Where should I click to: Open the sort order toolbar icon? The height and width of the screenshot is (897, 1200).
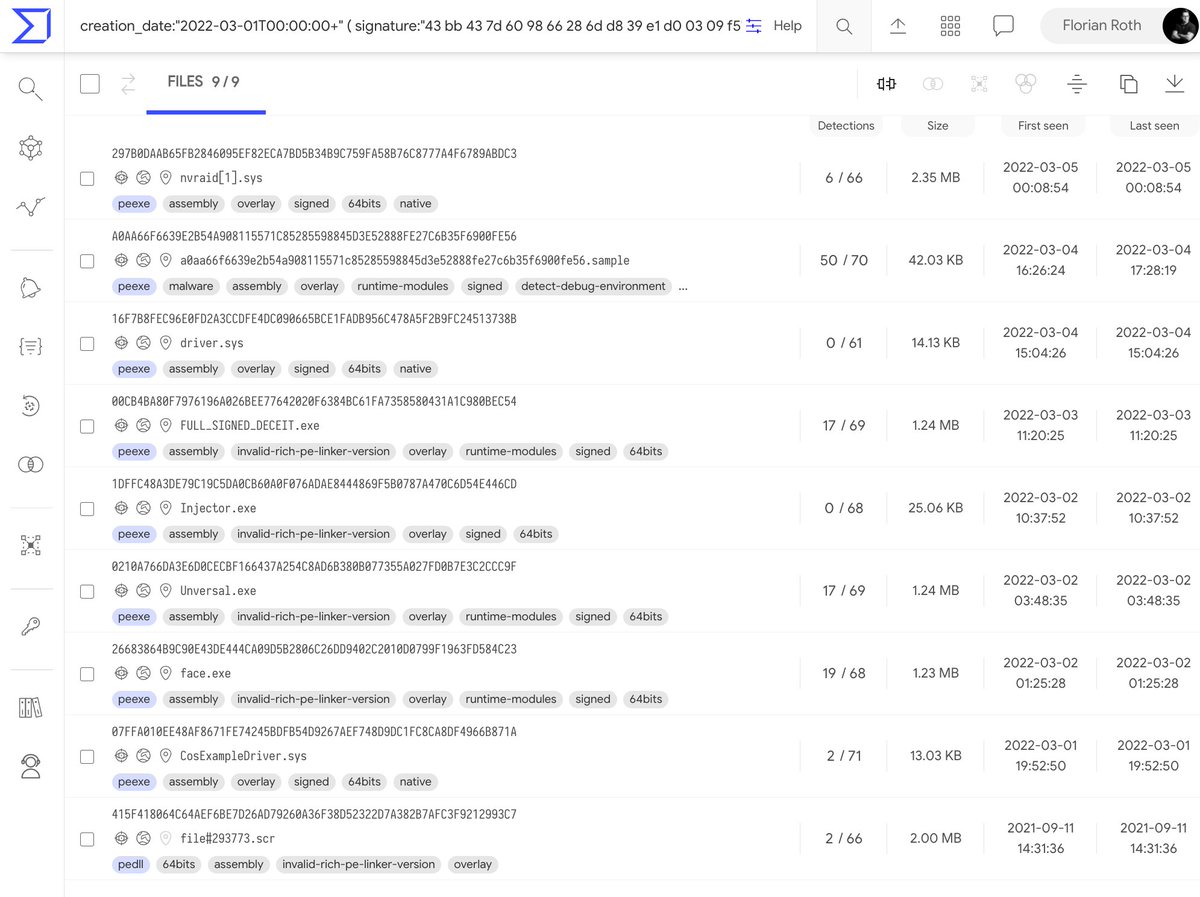pyautogui.click(x=1077, y=84)
